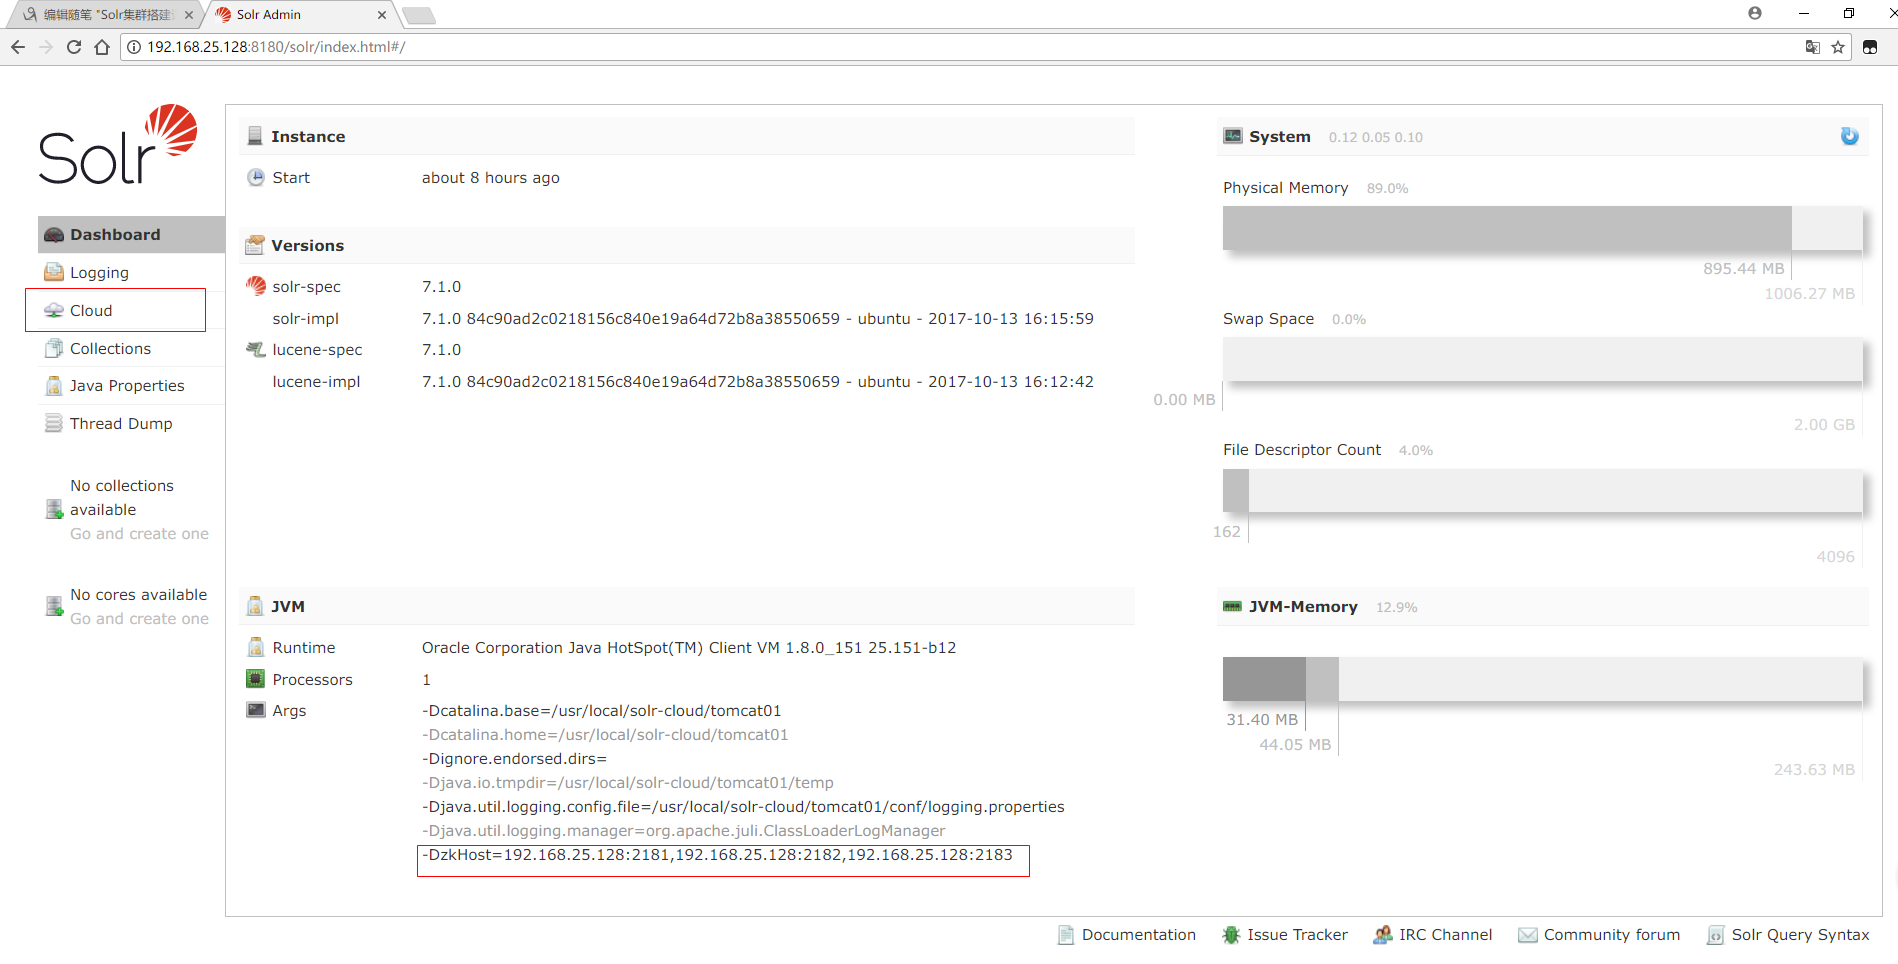Visit the Community forum

point(1611,934)
